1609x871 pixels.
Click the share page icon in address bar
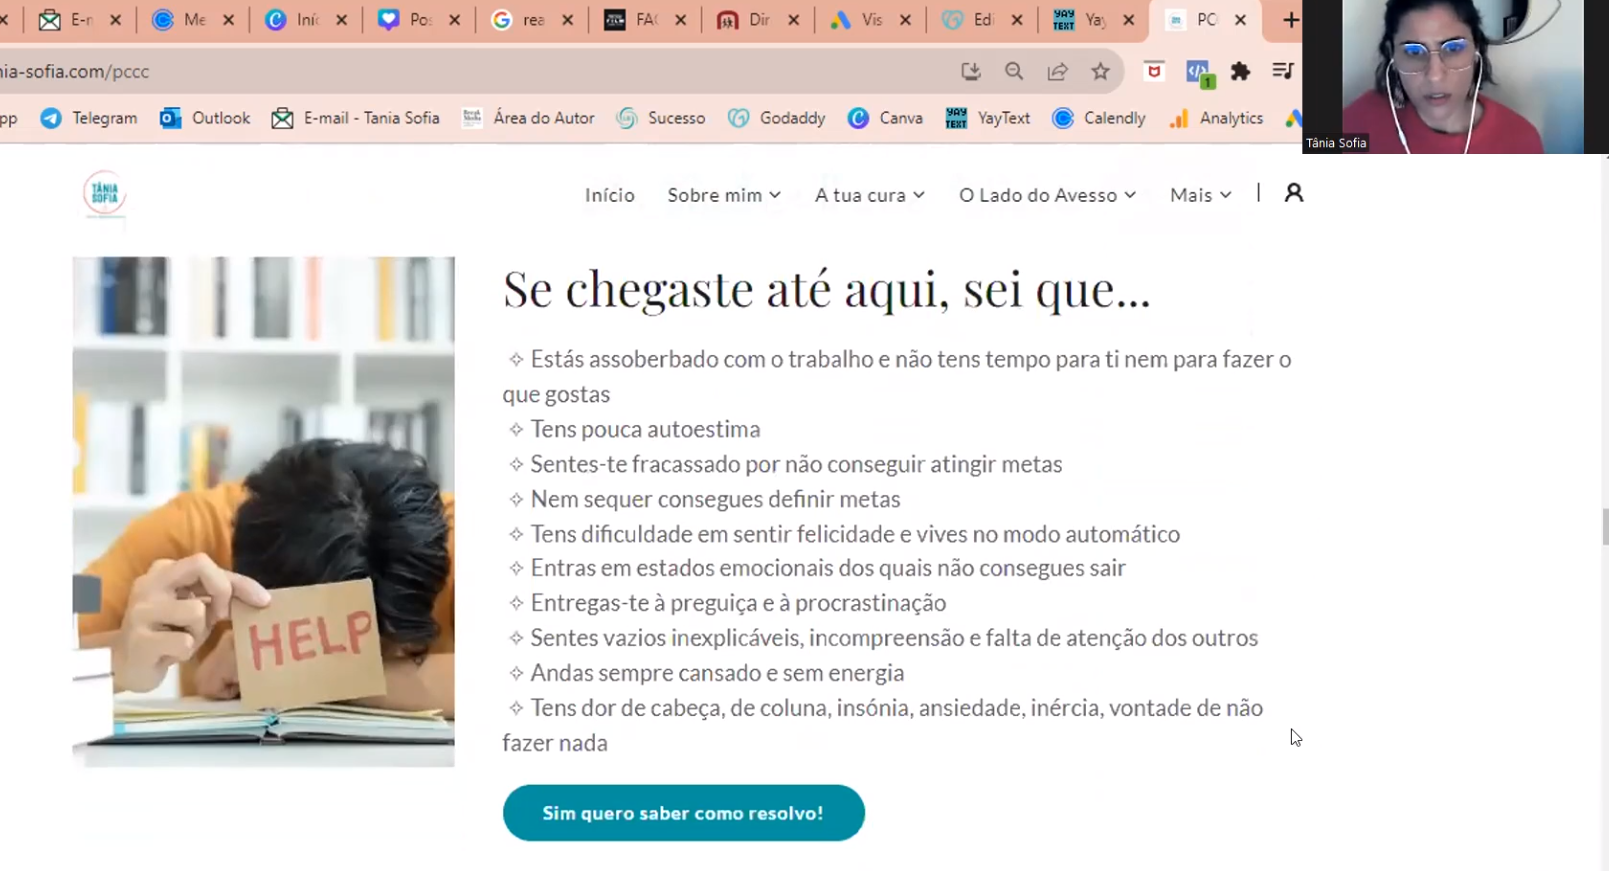1057,71
